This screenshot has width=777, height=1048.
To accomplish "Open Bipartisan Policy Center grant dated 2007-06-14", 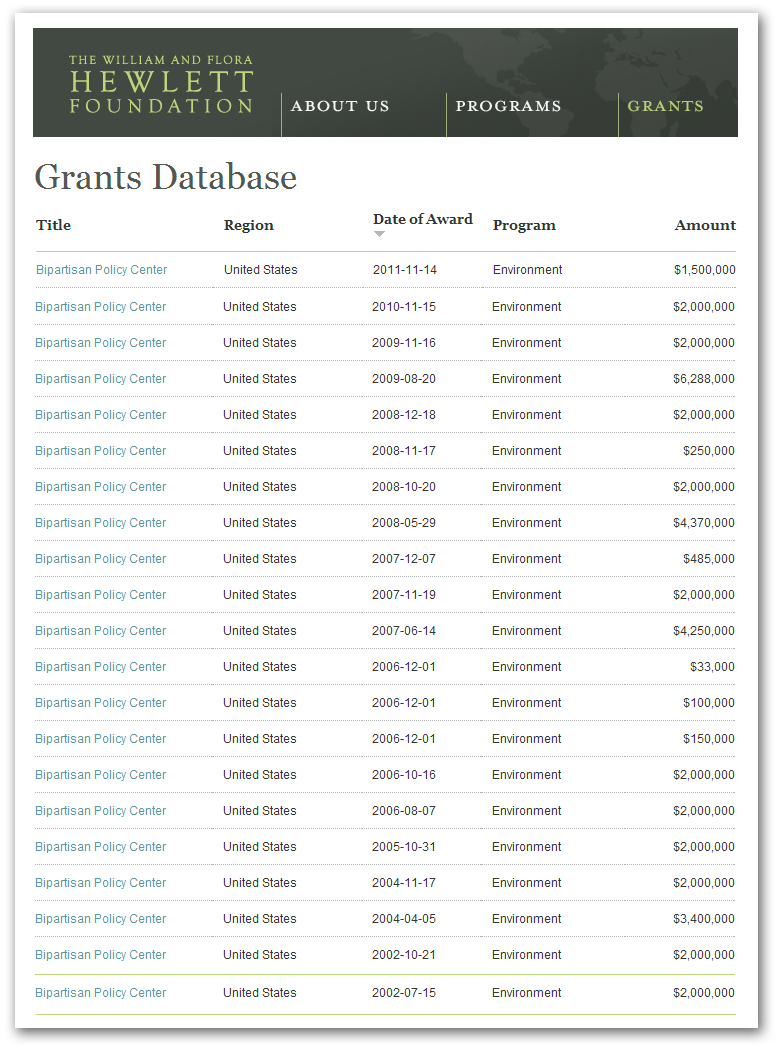I will tap(100, 632).
